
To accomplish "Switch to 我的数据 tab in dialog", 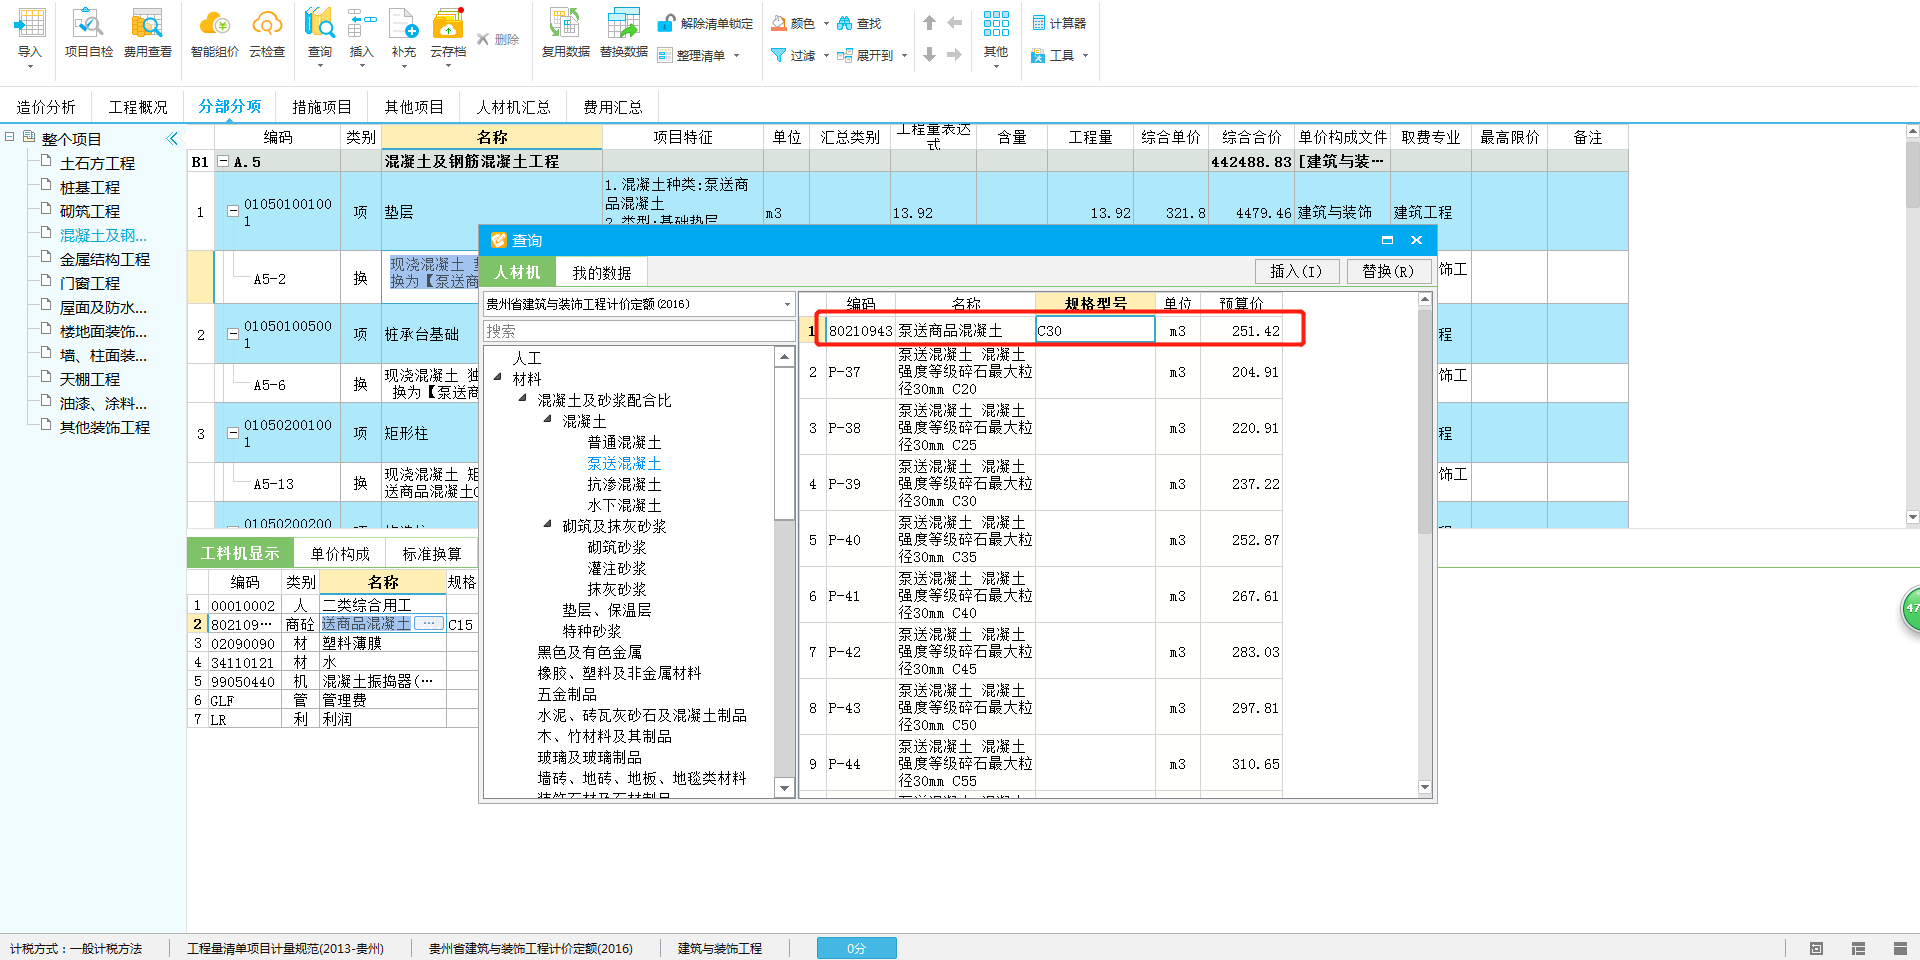I will coord(601,272).
